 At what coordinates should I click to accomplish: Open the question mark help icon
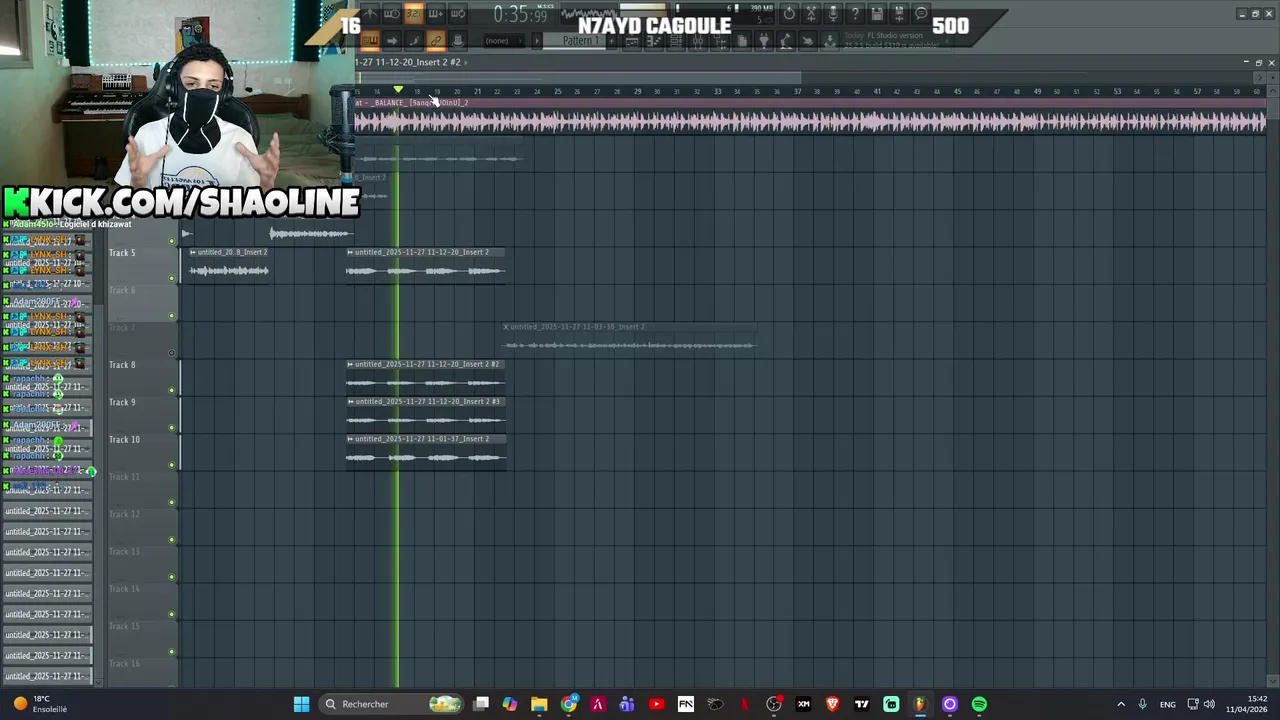tap(855, 14)
